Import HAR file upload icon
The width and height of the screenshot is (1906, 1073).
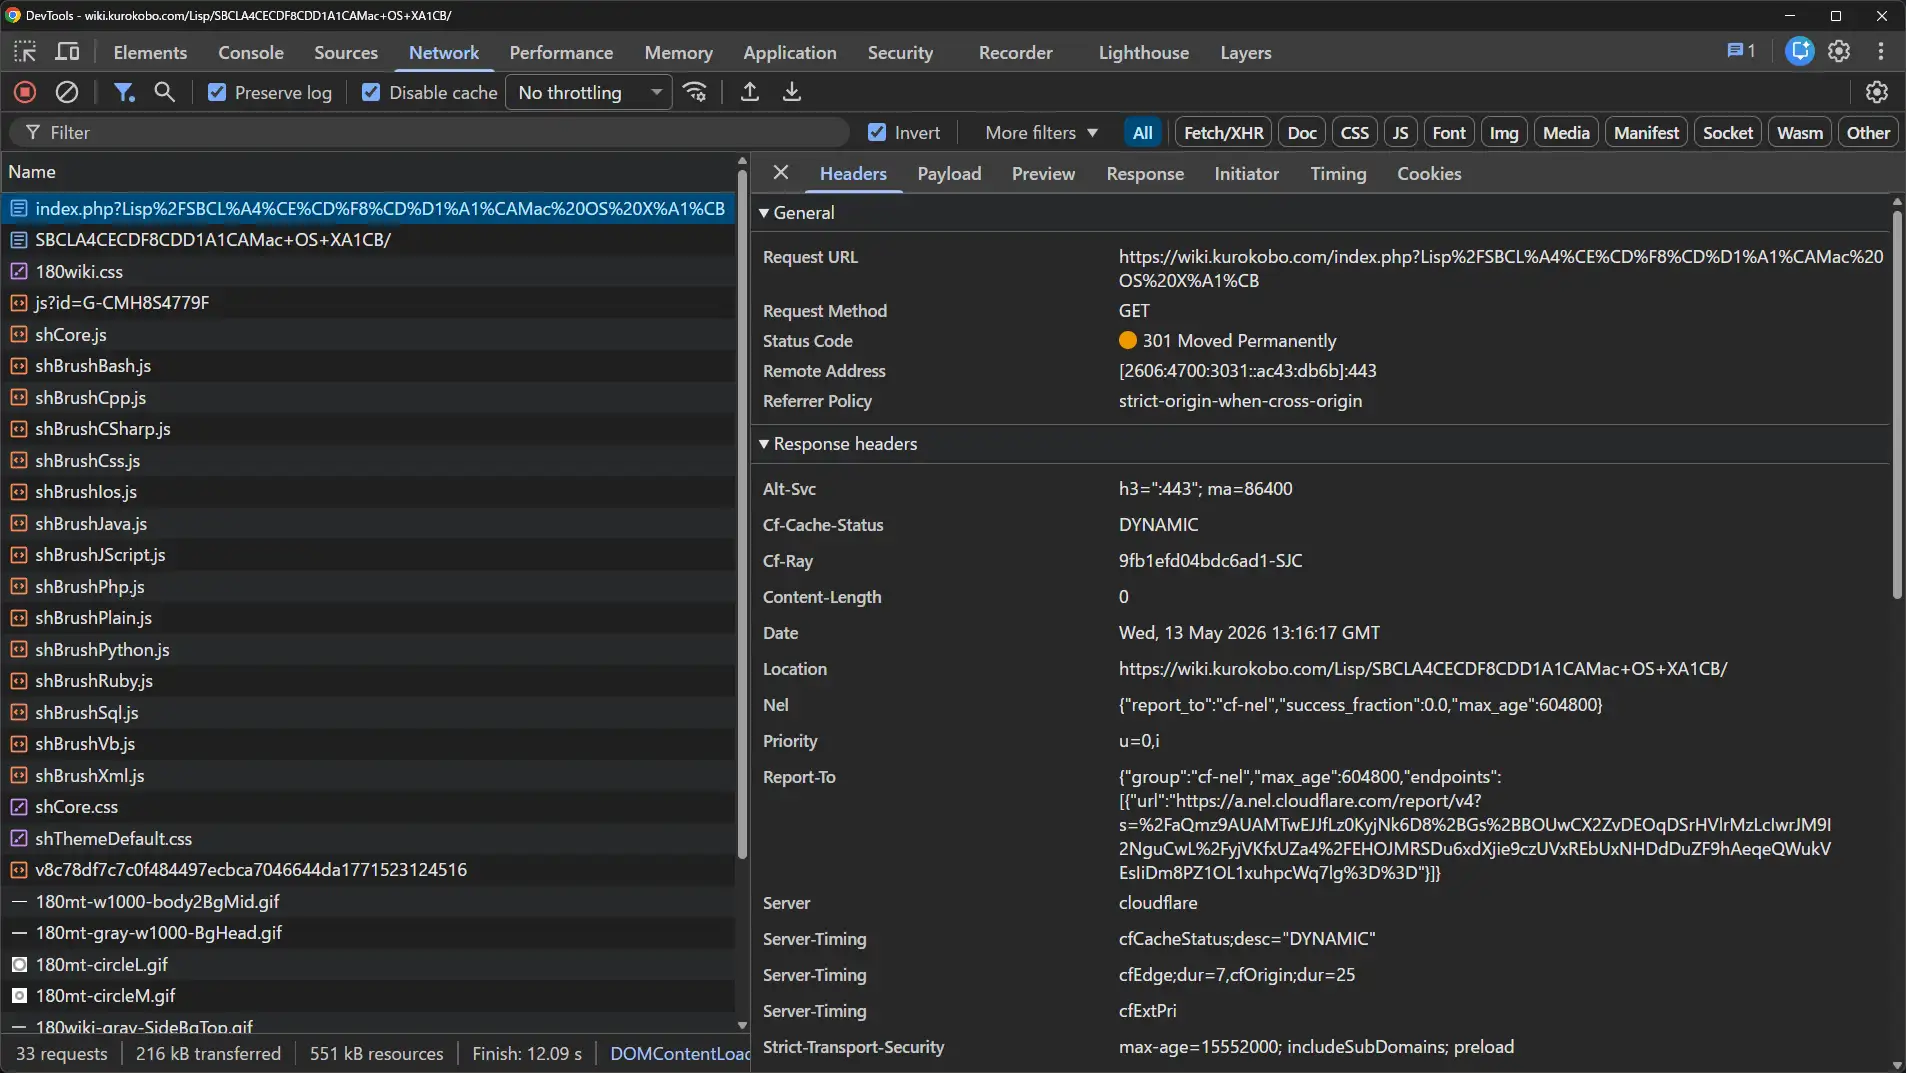tap(750, 92)
